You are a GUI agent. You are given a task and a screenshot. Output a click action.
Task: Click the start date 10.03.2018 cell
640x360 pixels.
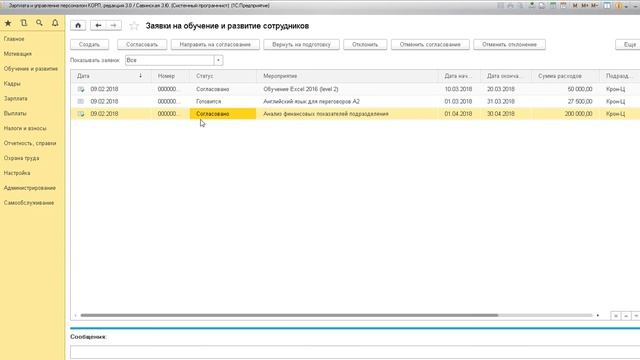(460, 89)
